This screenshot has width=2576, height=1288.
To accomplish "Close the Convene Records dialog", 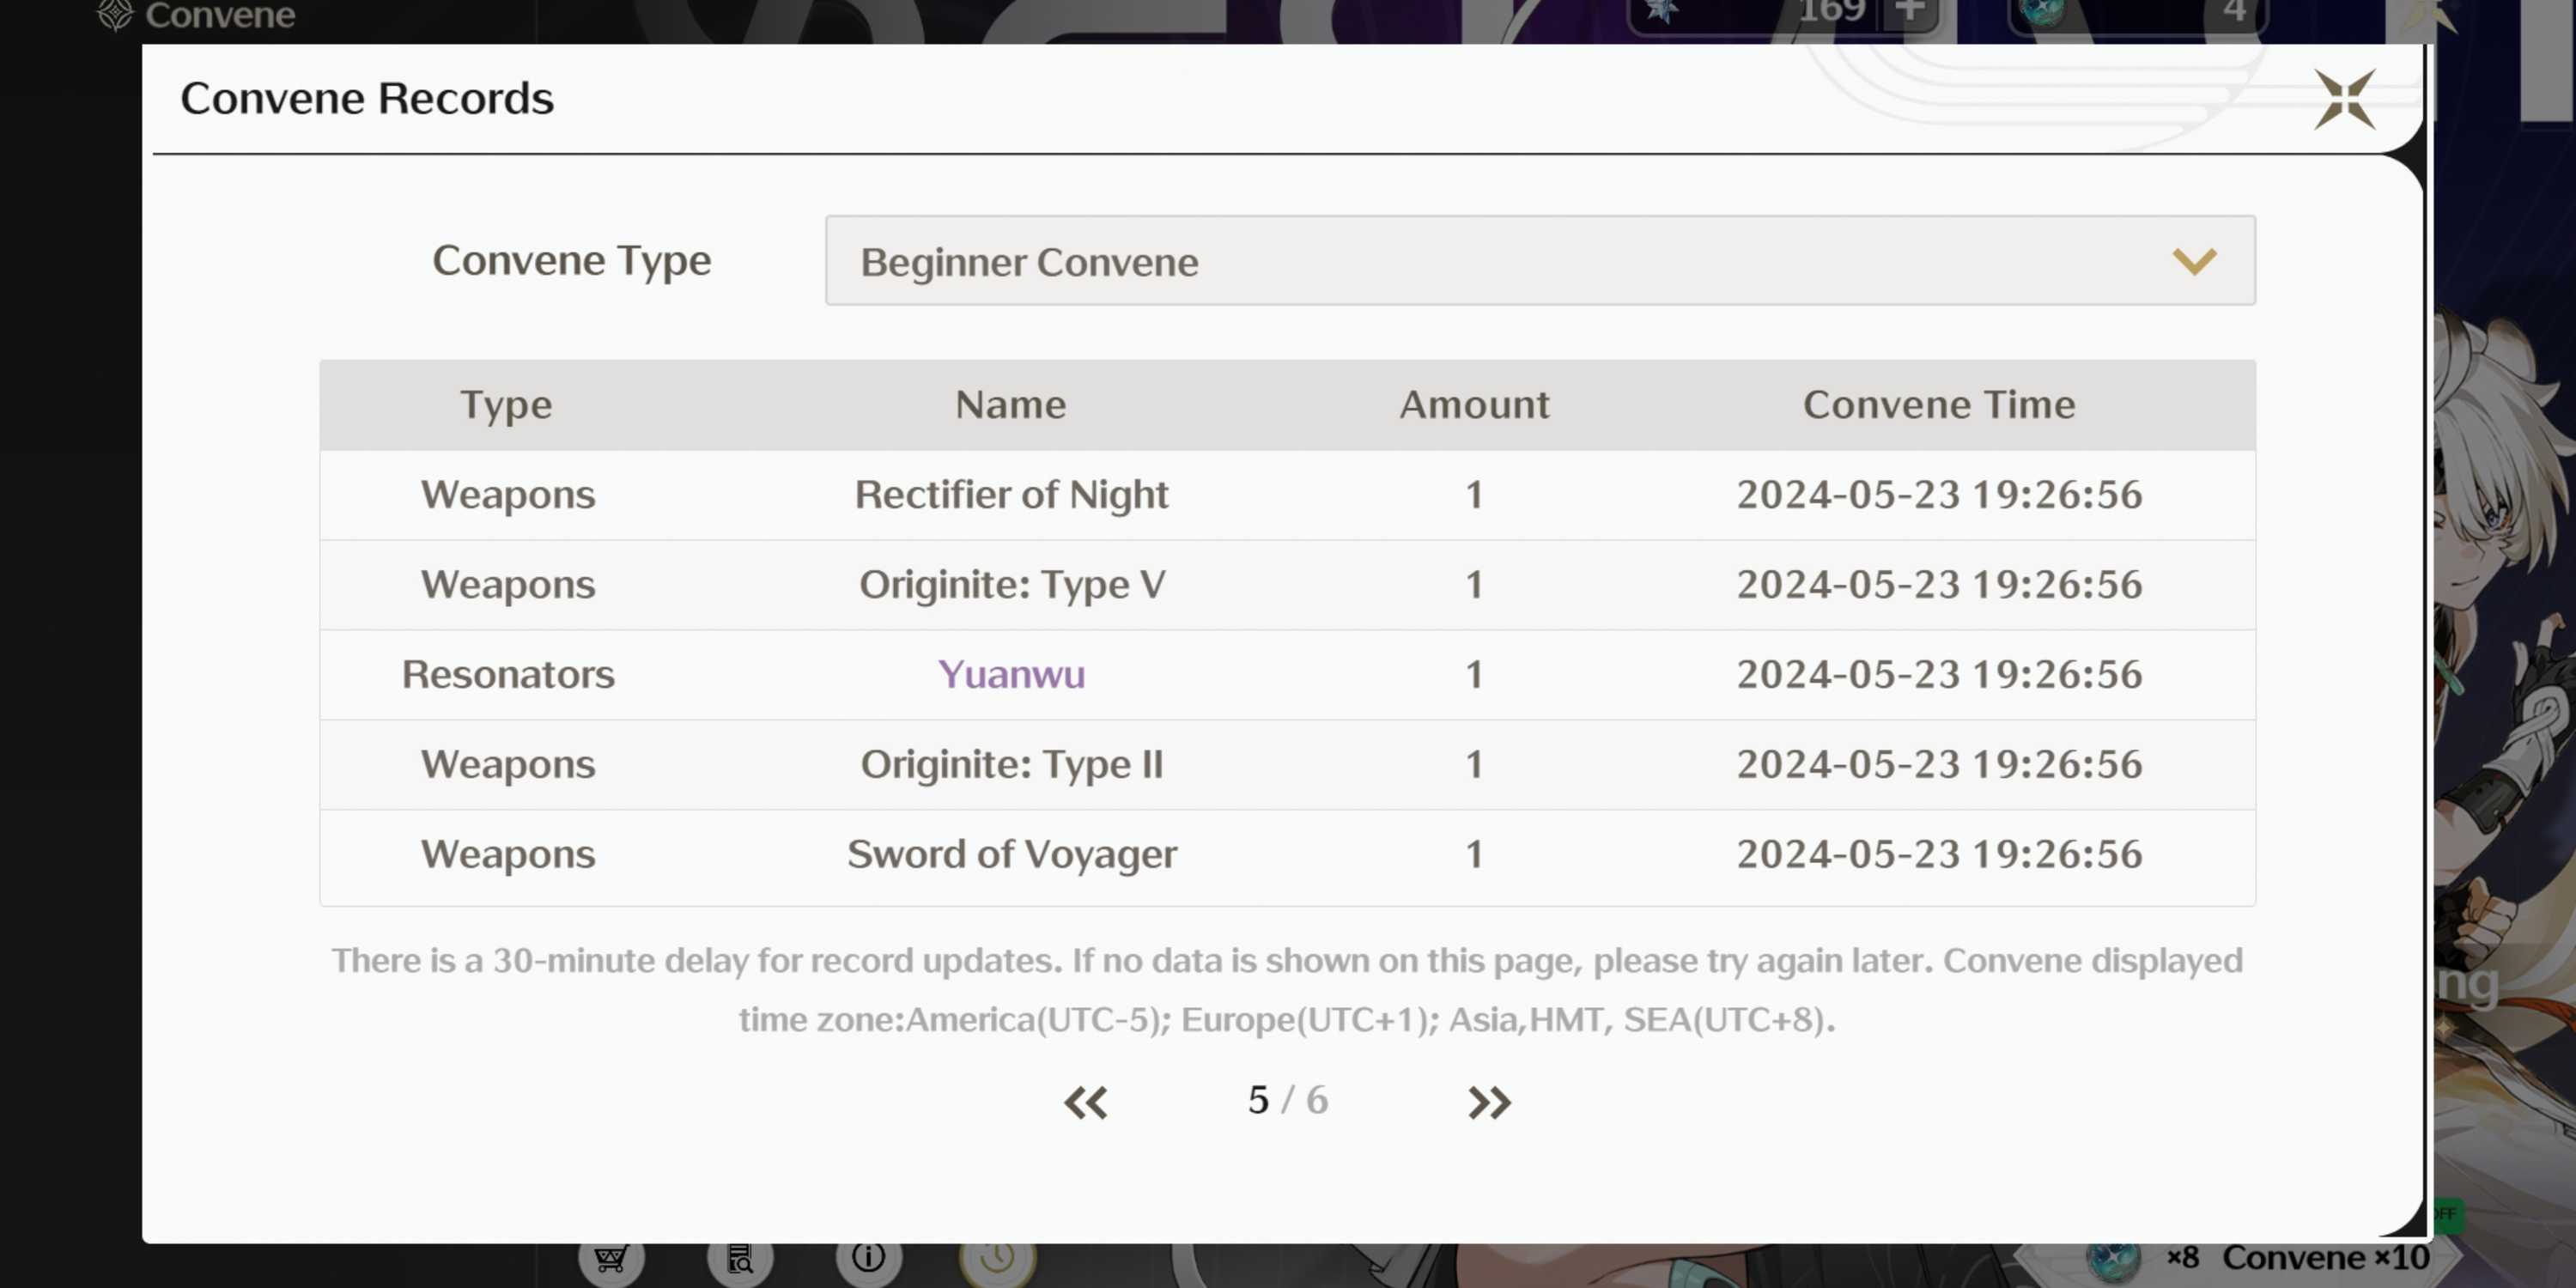I will click(2343, 99).
